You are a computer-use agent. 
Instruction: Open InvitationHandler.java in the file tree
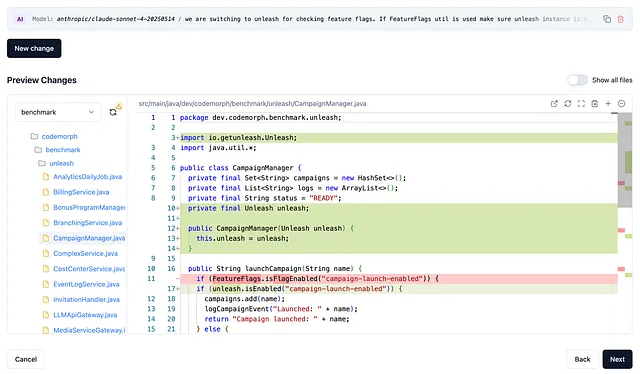pyautogui.click(x=86, y=300)
